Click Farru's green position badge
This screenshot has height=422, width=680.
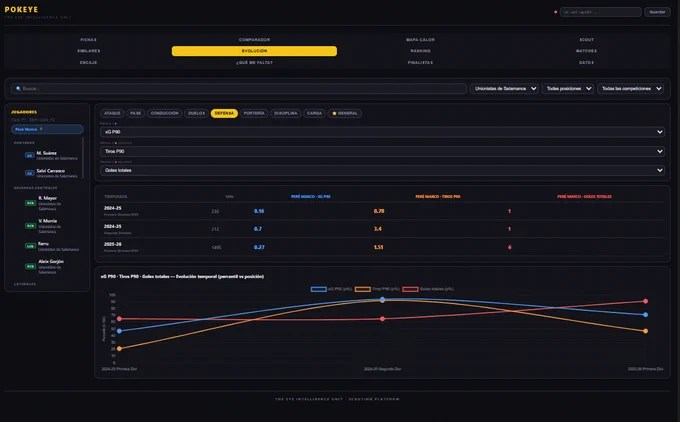(30, 246)
